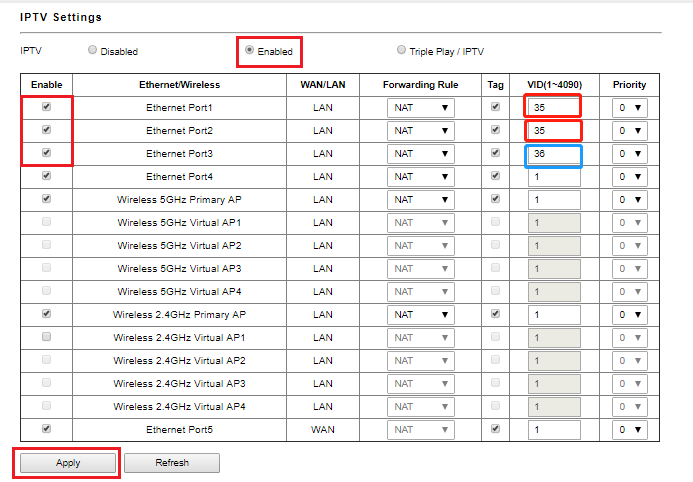
Task: Click the VID field for Ethernet Port3
Action: click(554, 154)
